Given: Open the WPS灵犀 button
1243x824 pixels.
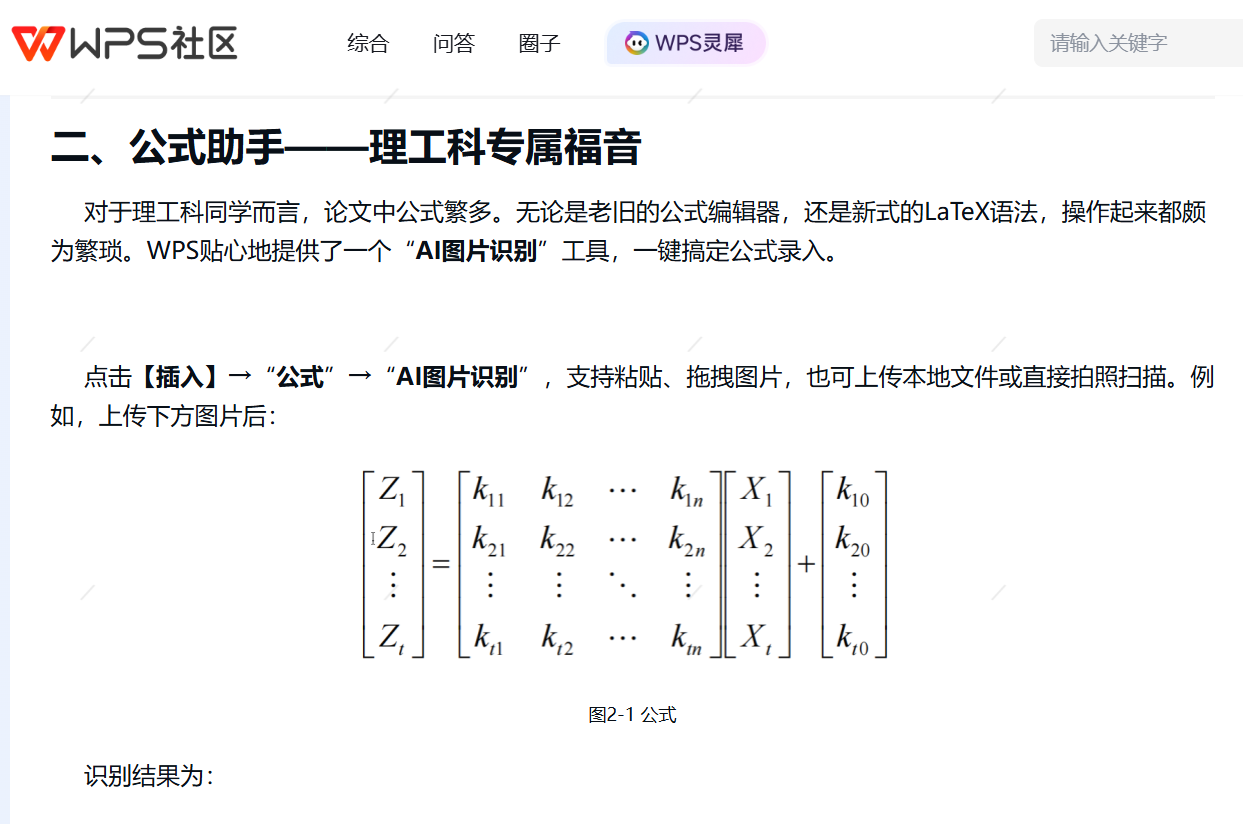Looking at the screenshot, I should [x=686, y=43].
